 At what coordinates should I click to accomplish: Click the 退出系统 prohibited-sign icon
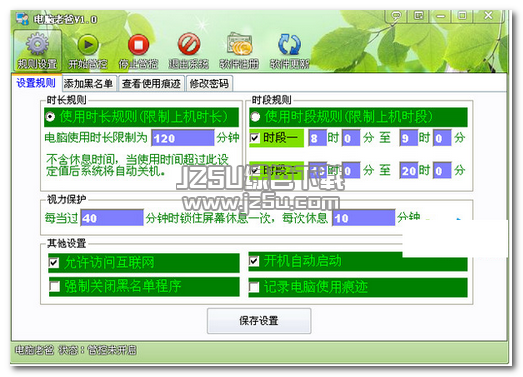(188, 44)
